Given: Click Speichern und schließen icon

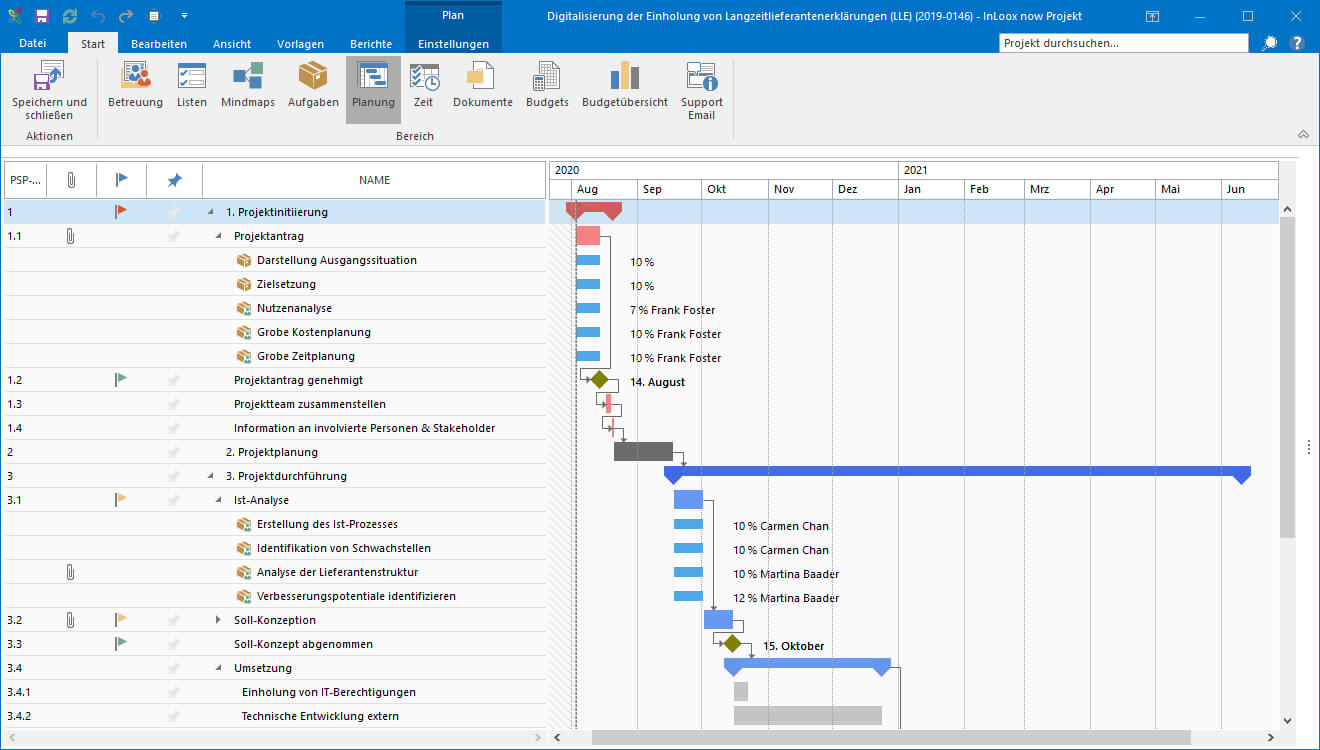Looking at the screenshot, I should point(49,77).
